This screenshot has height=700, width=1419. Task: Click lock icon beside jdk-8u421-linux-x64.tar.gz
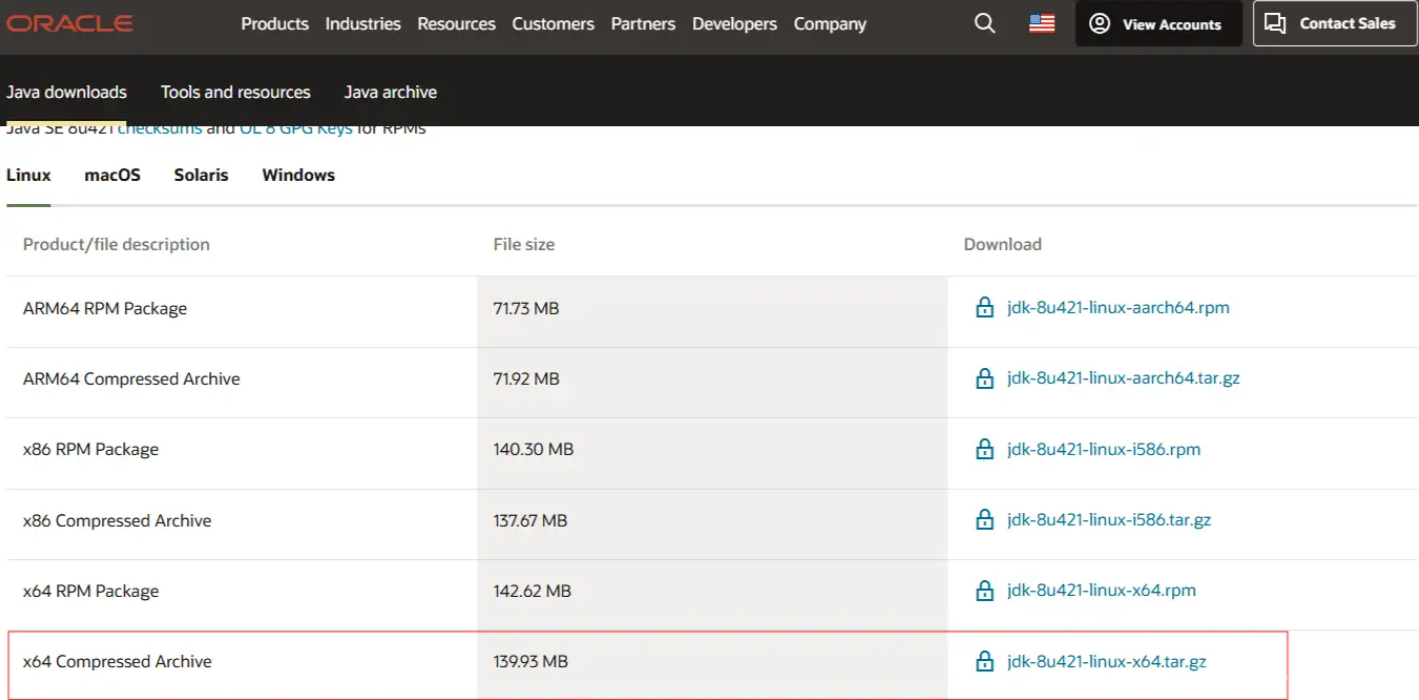984,662
